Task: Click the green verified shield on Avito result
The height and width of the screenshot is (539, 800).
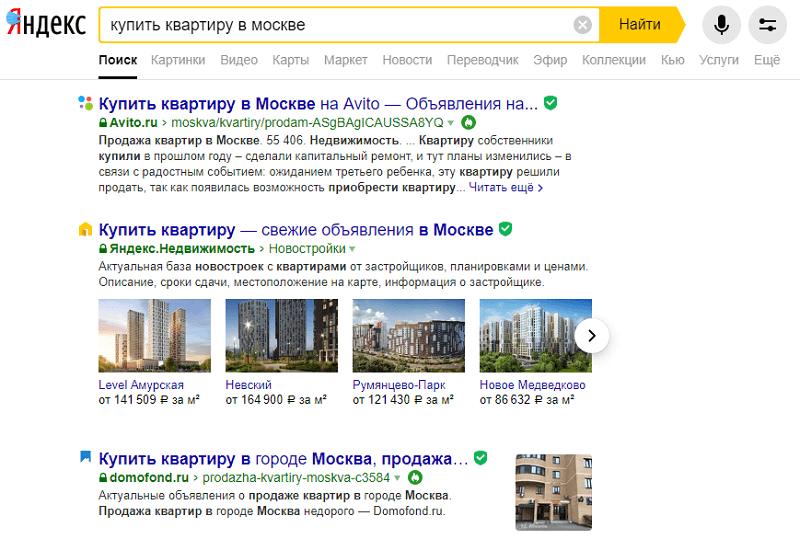Action: 550,103
